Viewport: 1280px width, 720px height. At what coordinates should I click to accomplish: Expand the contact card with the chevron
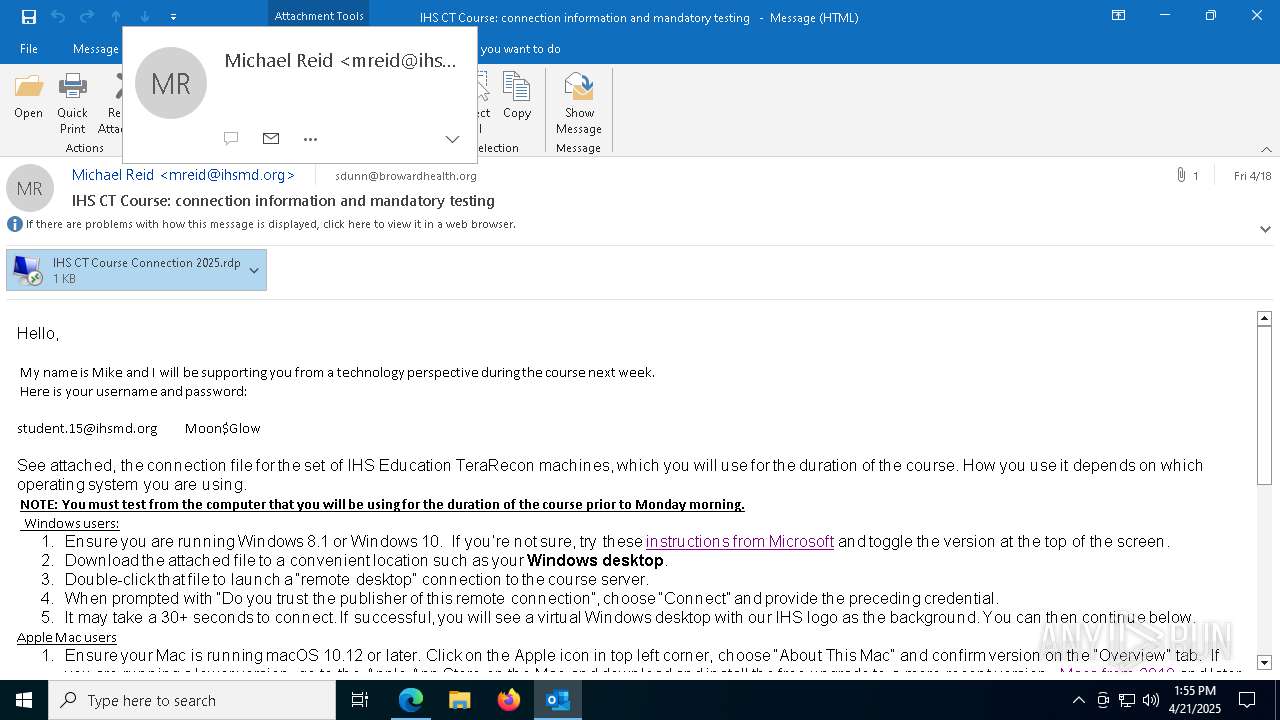pyautogui.click(x=452, y=139)
